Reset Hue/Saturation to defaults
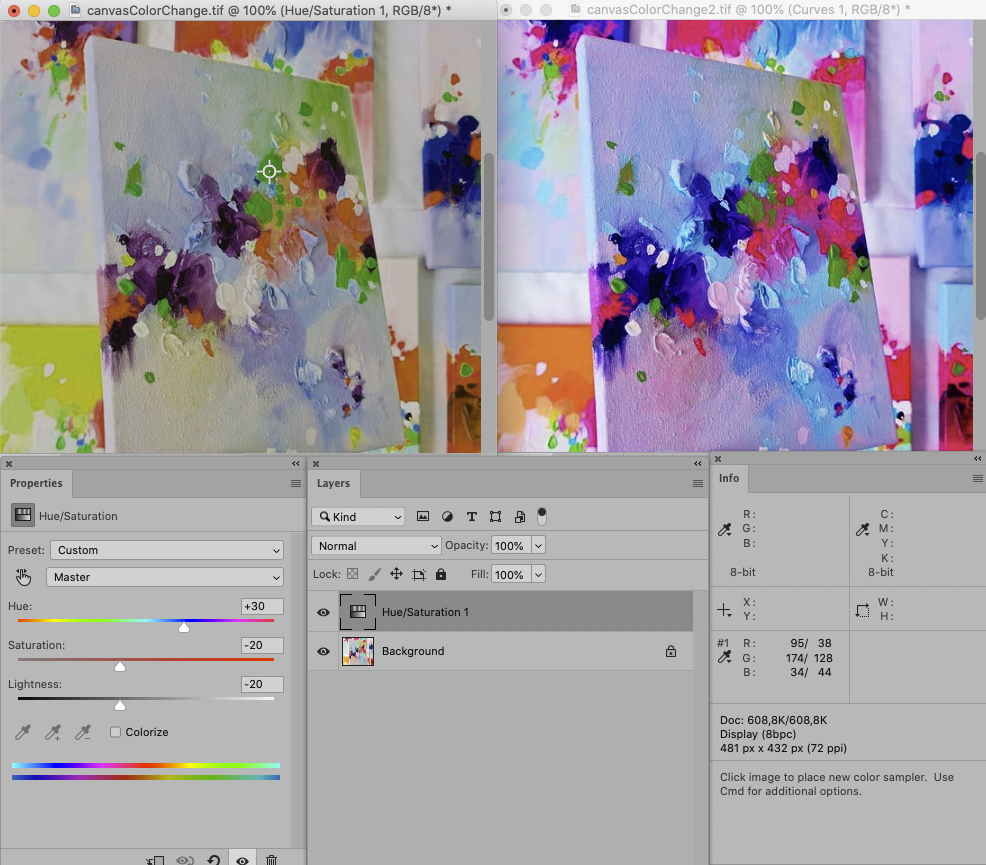This screenshot has width=986, height=865. tap(213, 859)
